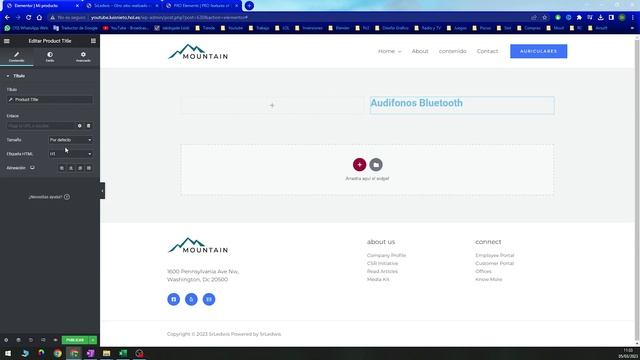This screenshot has height=360, width=640.
Task: Reload the page
Action: (x=29, y=18)
